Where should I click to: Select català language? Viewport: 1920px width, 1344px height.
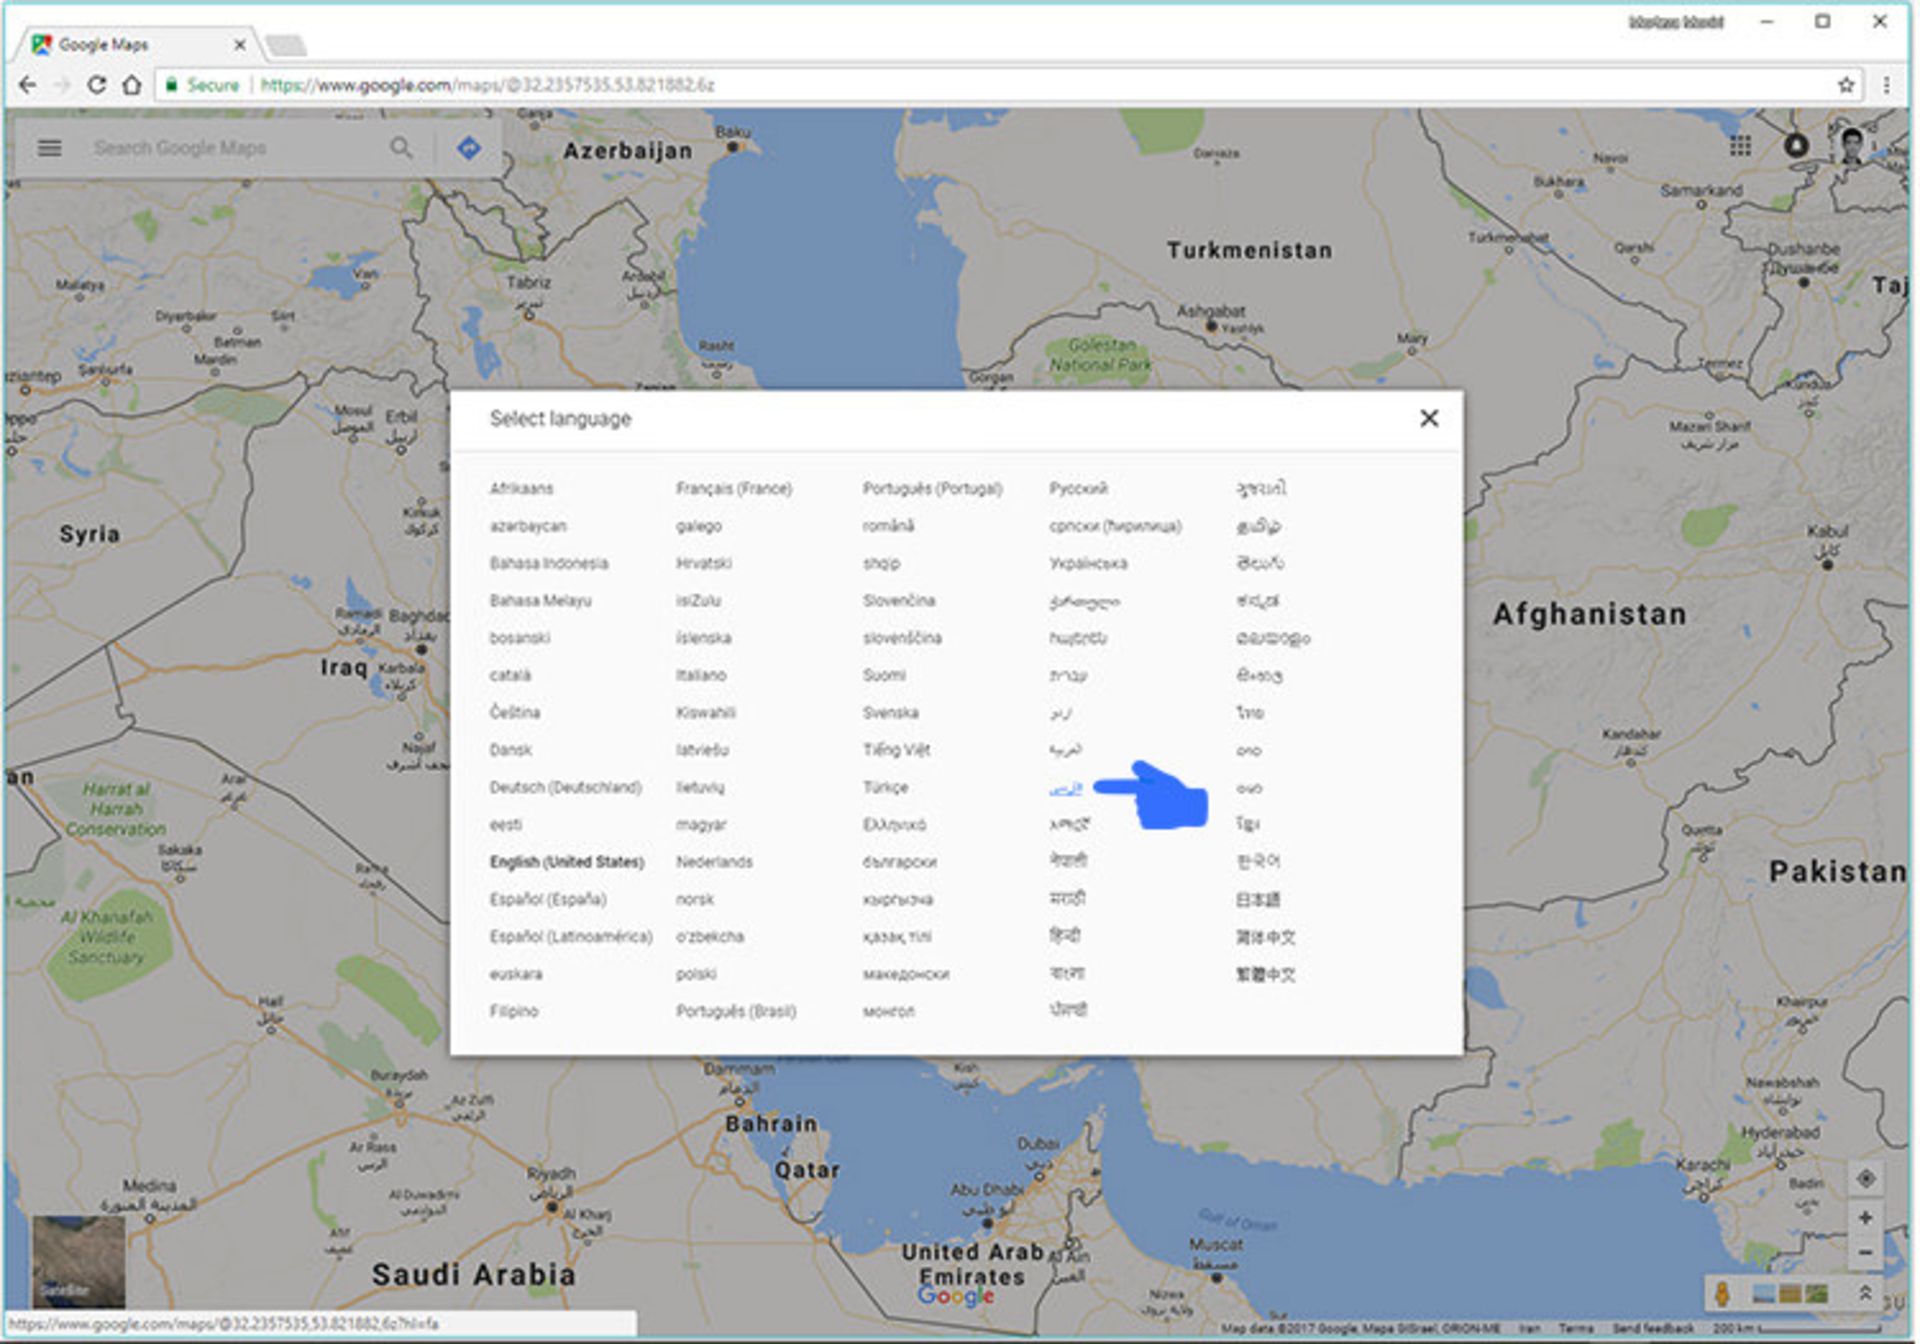tap(510, 675)
